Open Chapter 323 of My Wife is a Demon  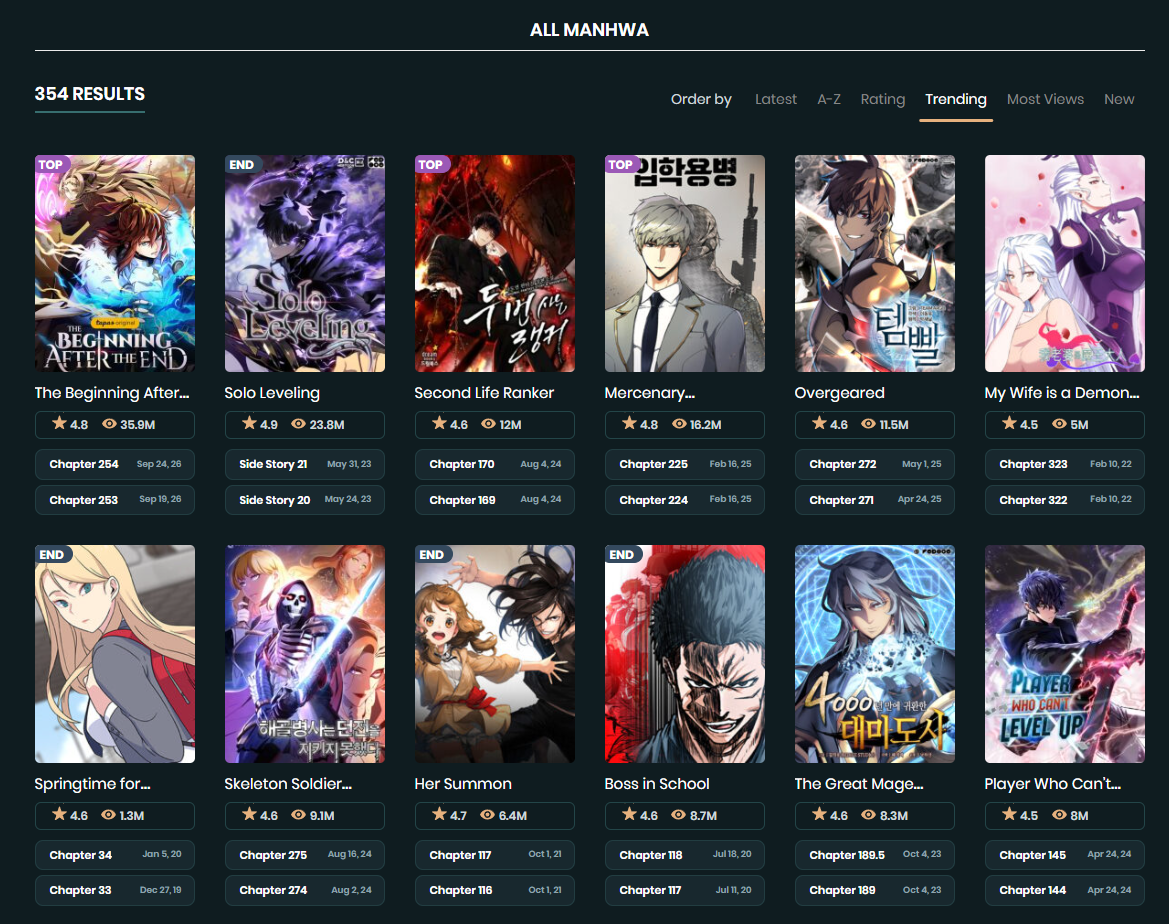pos(1065,464)
